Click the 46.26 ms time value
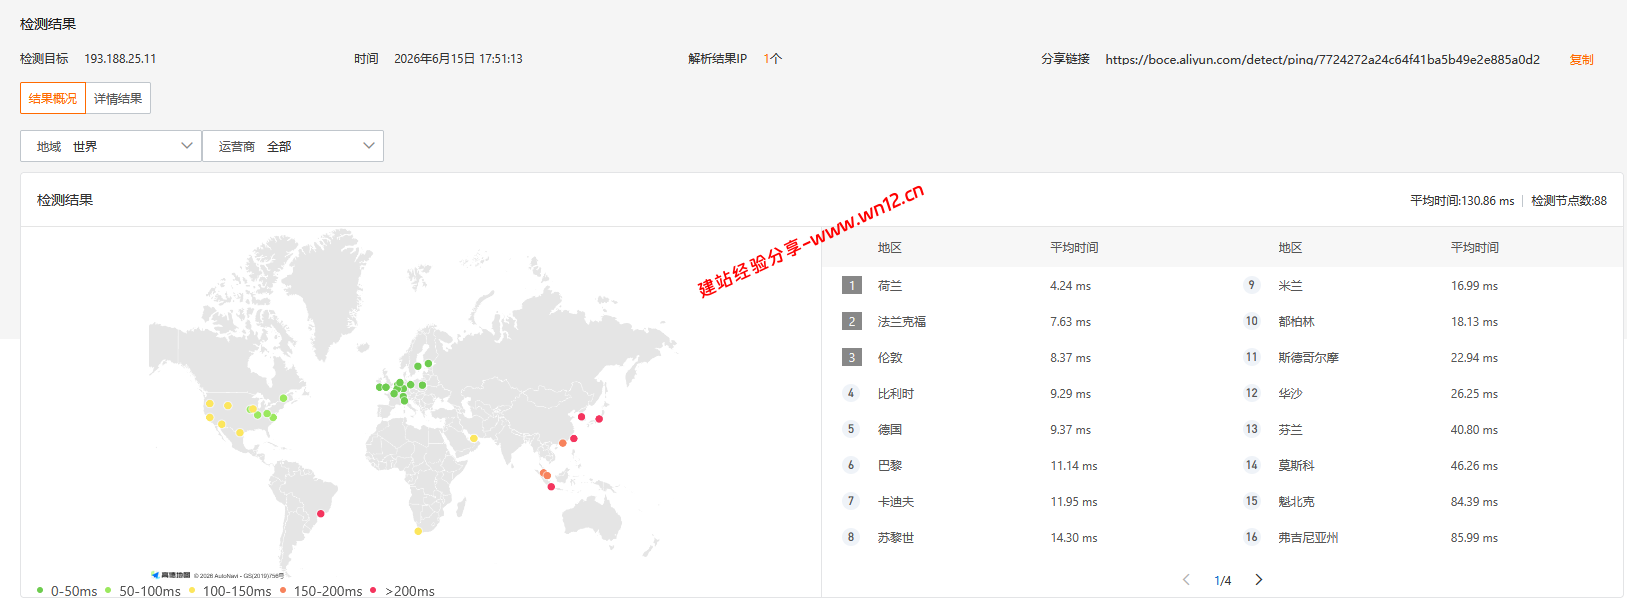The width and height of the screenshot is (1627, 612). (x=1474, y=466)
